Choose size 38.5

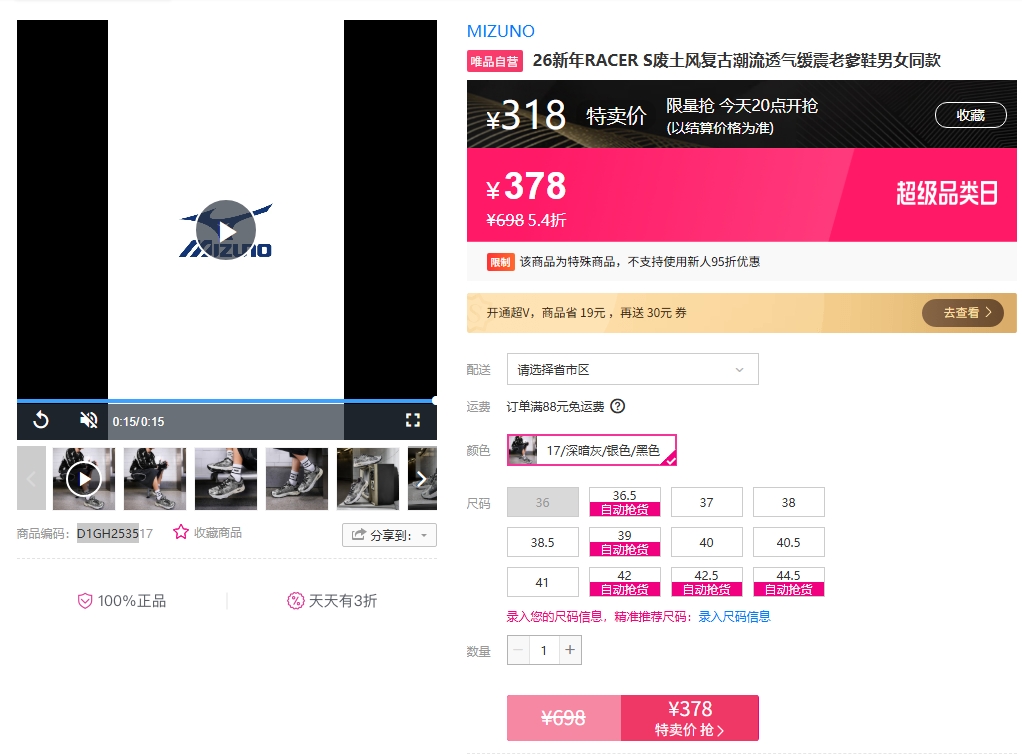click(542, 542)
